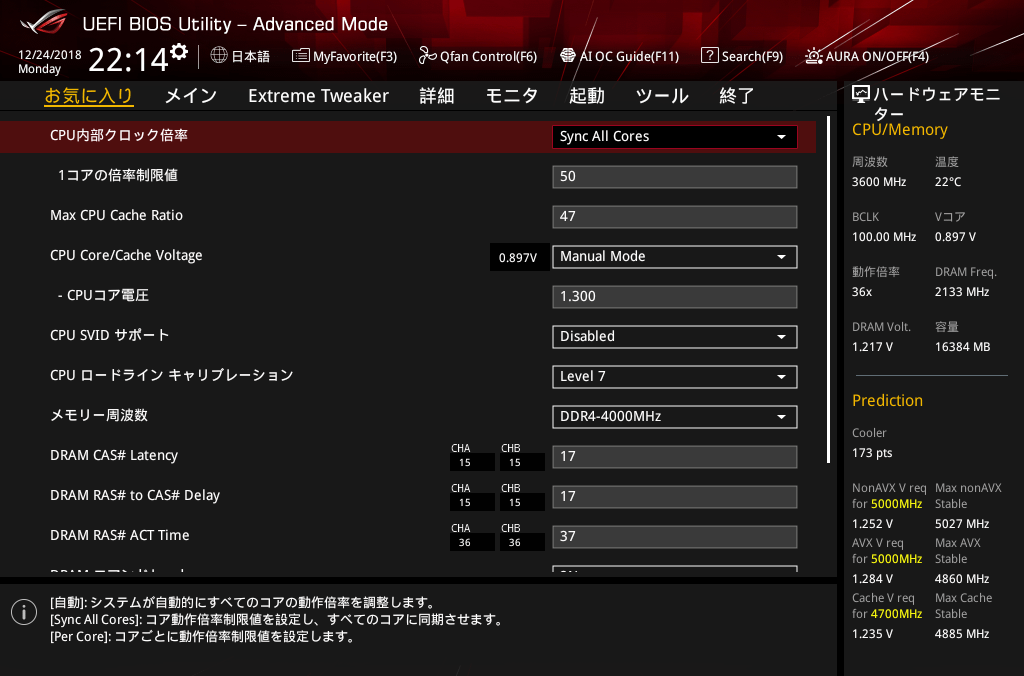This screenshot has width=1024, height=676.
Task: Open メモリー周波数 DDR4-4000MHz dropdown
Action: pyautogui.click(x=675, y=417)
